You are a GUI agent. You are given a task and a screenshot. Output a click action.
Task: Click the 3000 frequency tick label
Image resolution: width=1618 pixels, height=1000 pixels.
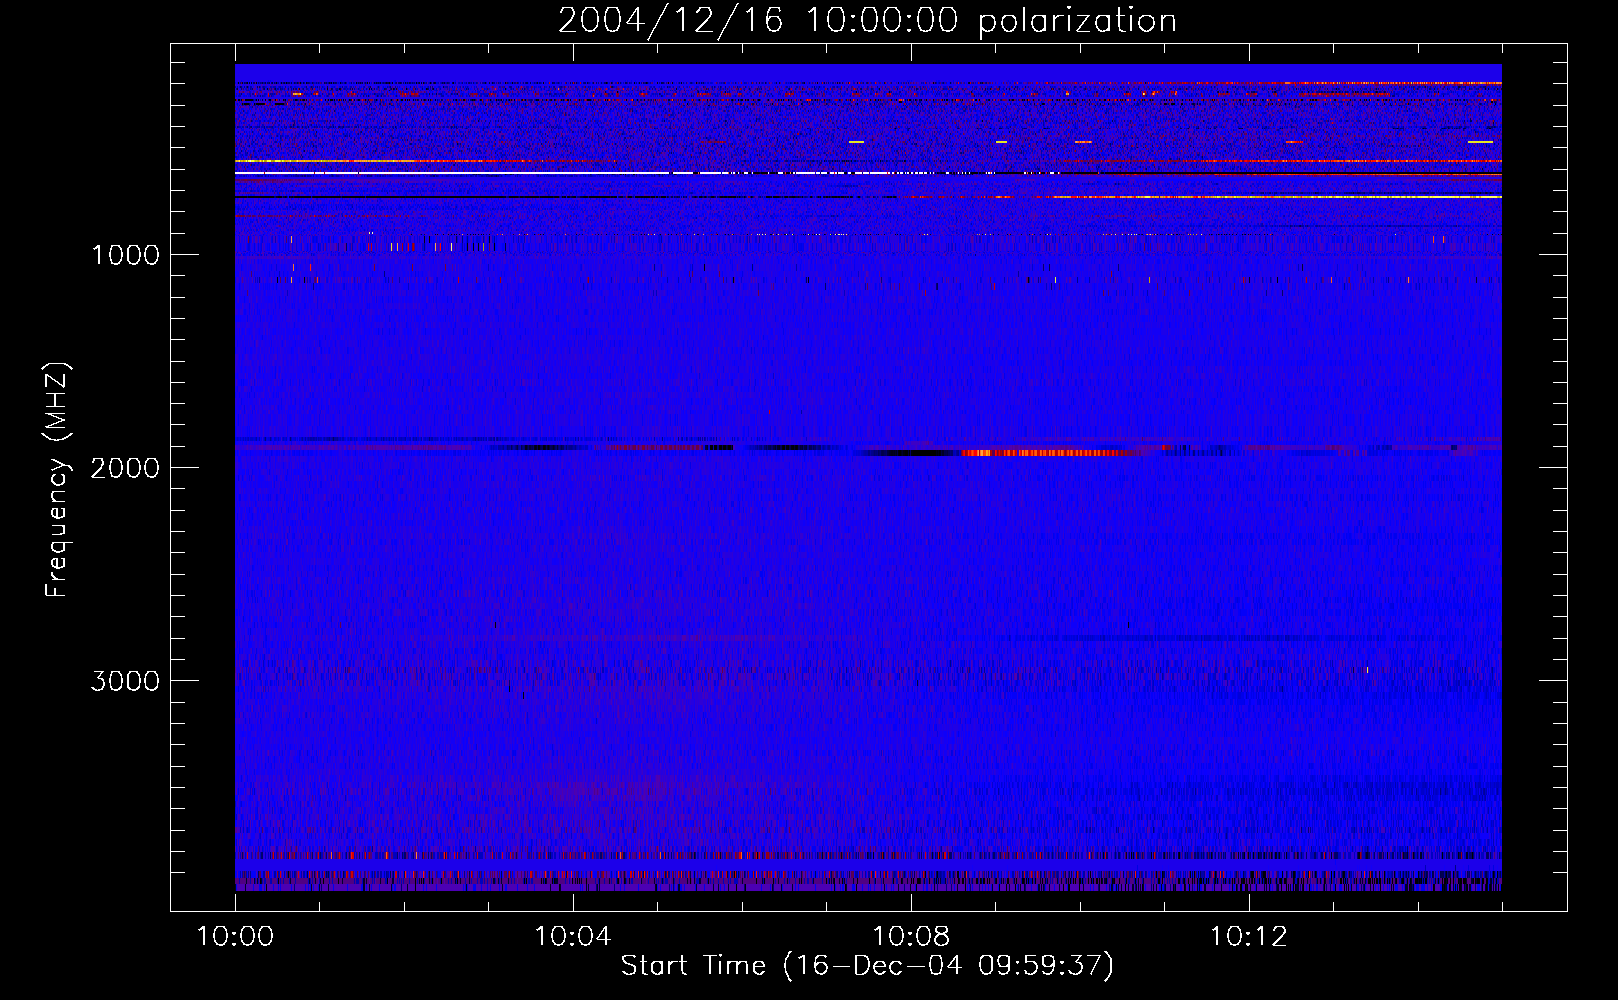pos(125,681)
